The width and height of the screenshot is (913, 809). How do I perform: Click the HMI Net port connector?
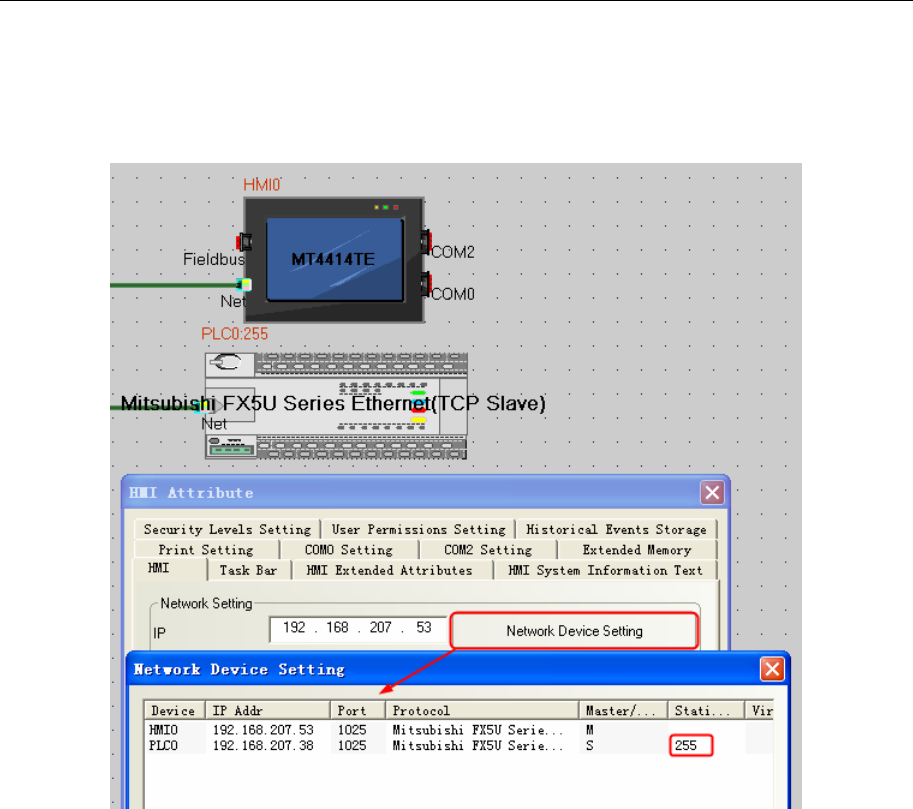[243, 284]
